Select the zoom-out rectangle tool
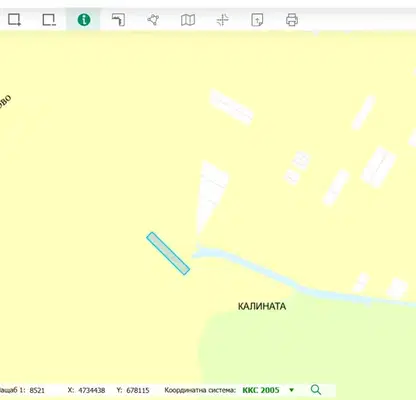The image size is (416, 400). pos(49,20)
